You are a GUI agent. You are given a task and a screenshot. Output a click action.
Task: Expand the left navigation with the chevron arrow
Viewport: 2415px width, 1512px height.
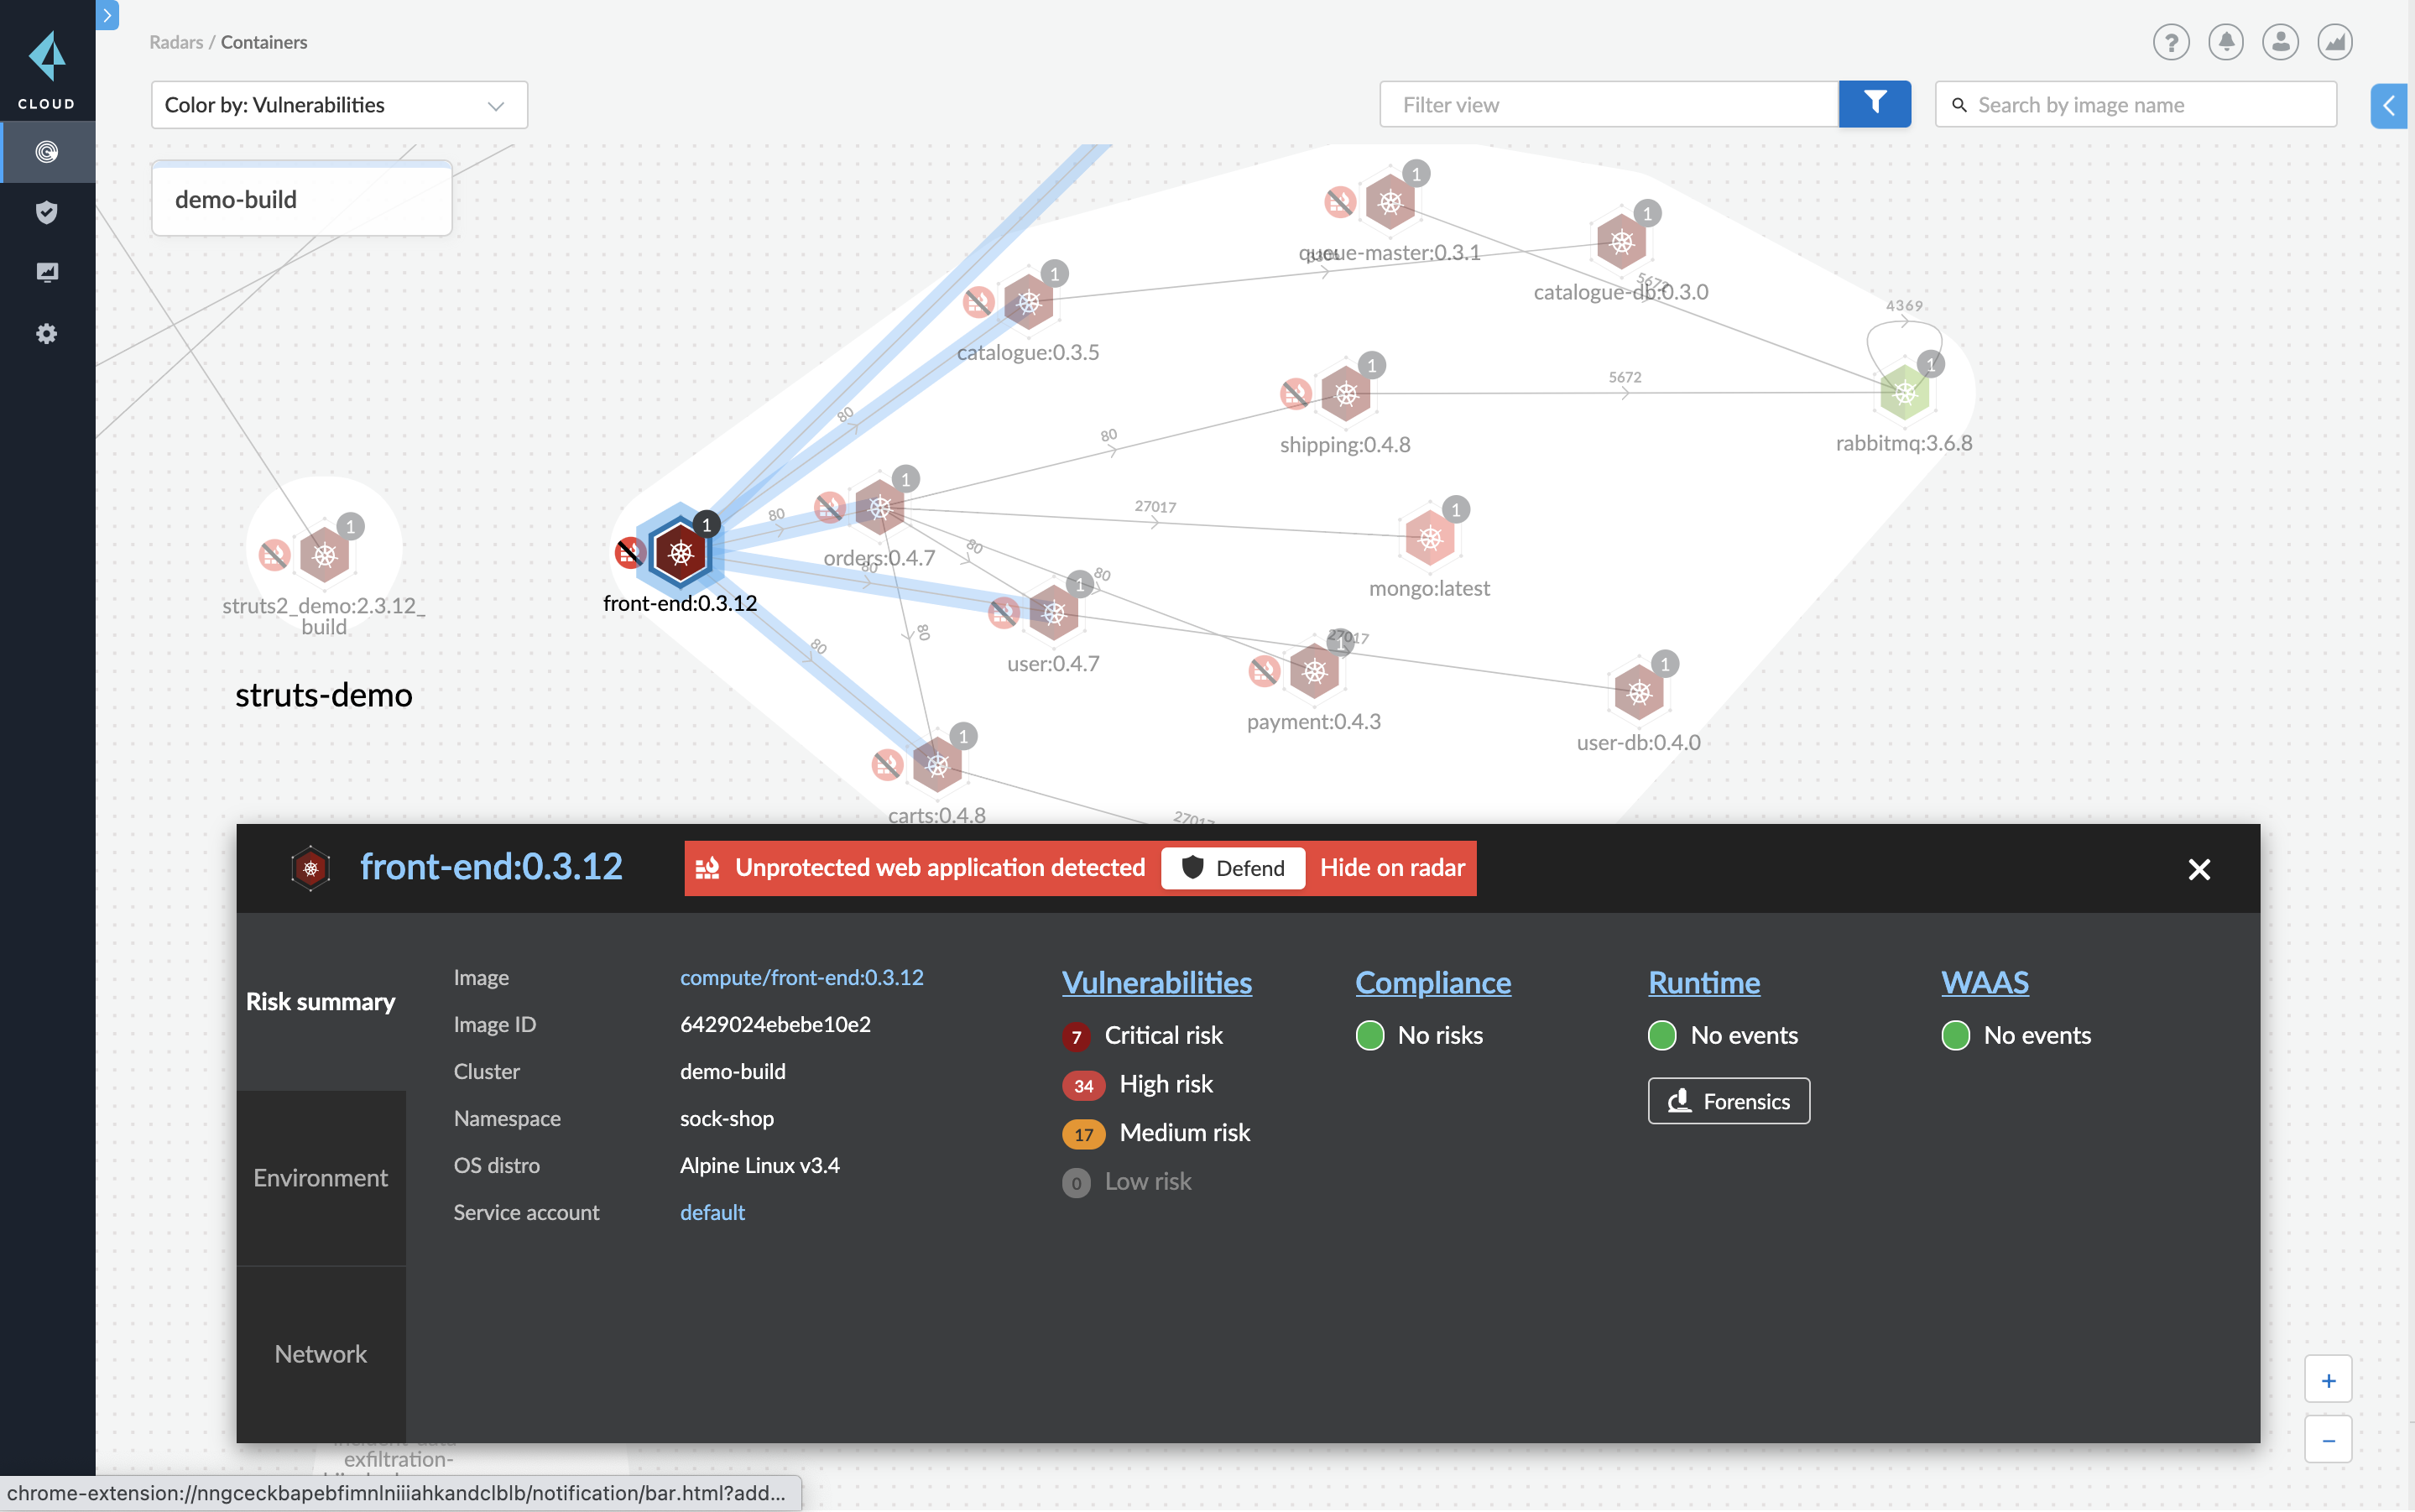(x=107, y=15)
